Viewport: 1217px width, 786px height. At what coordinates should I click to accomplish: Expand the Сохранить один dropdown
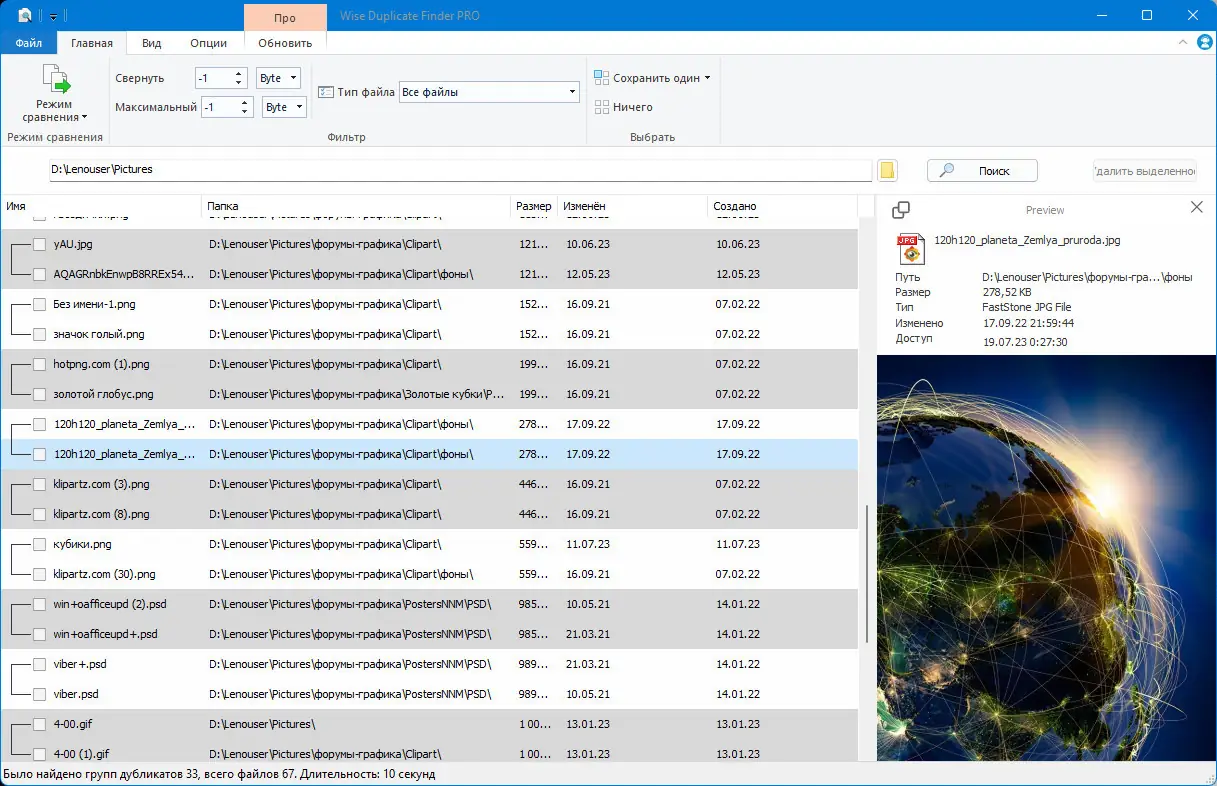click(707, 78)
